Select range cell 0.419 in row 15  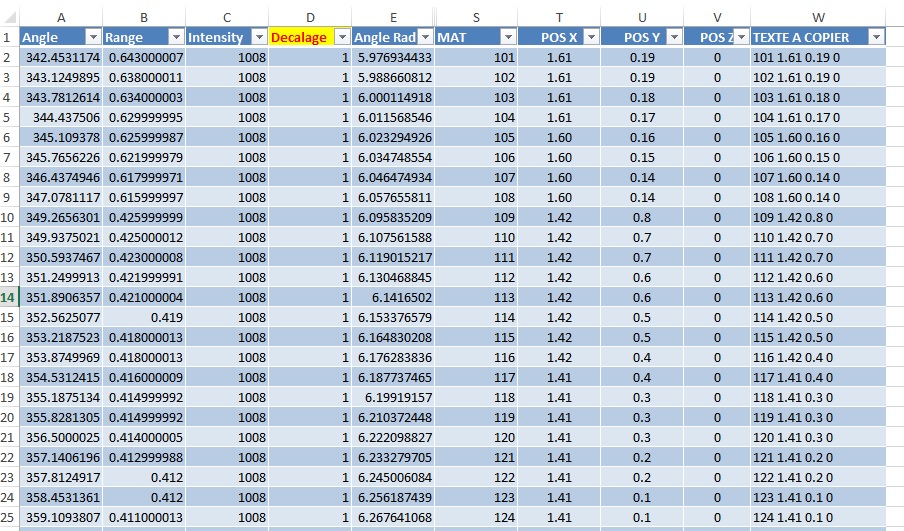[x=144, y=318]
